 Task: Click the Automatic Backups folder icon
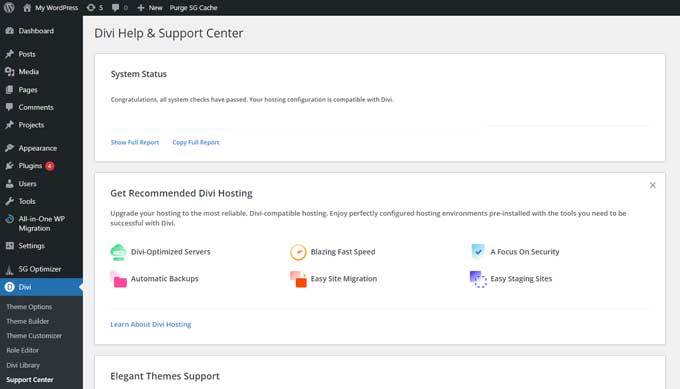[x=118, y=279]
